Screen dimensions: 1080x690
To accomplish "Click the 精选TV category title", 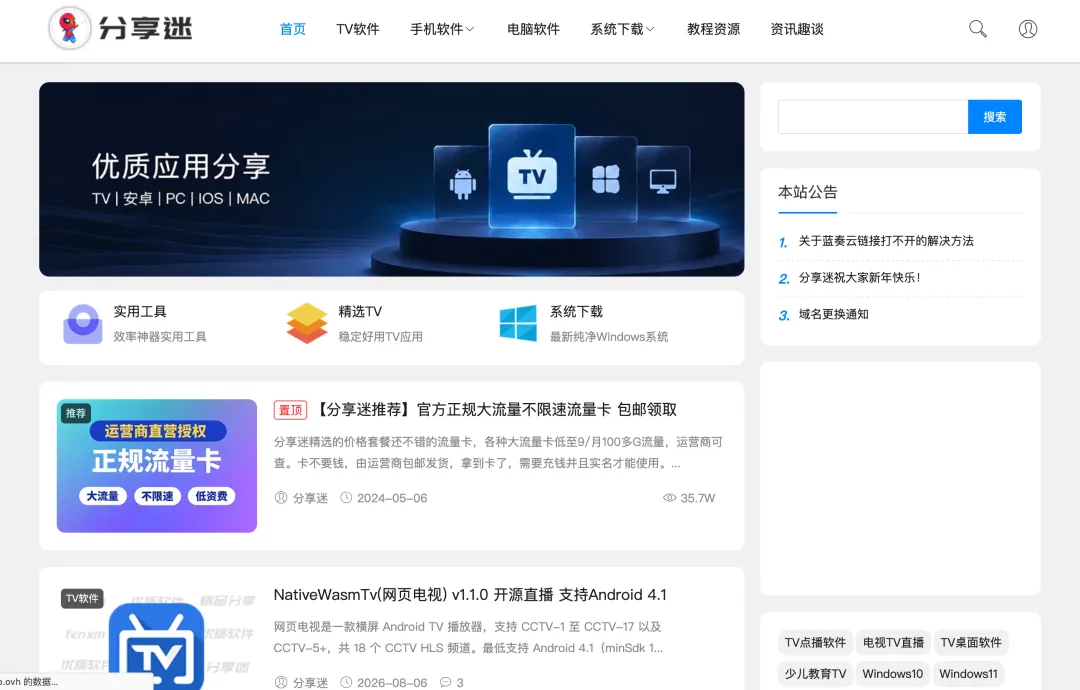I will (x=360, y=312).
